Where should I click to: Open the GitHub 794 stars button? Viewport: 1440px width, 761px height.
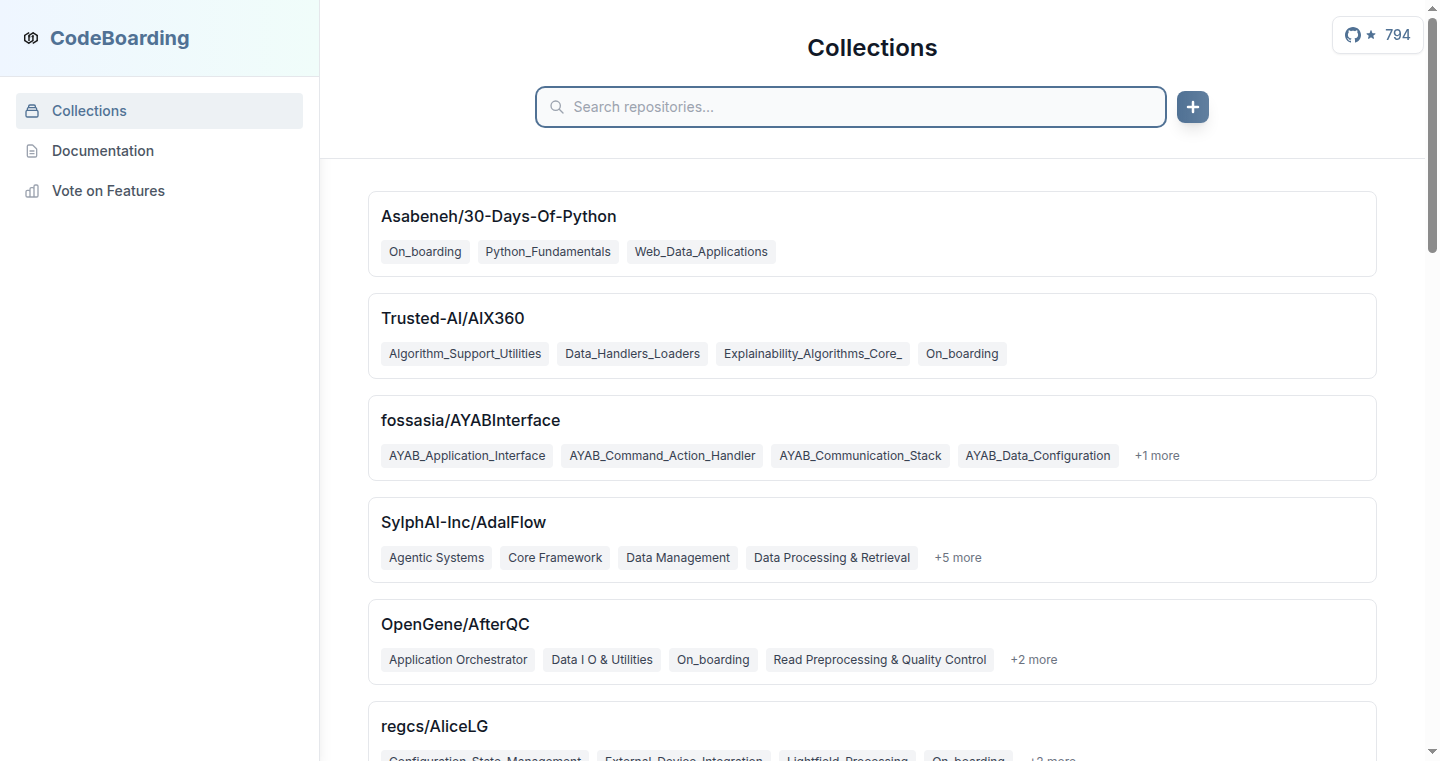[1377, 35]
